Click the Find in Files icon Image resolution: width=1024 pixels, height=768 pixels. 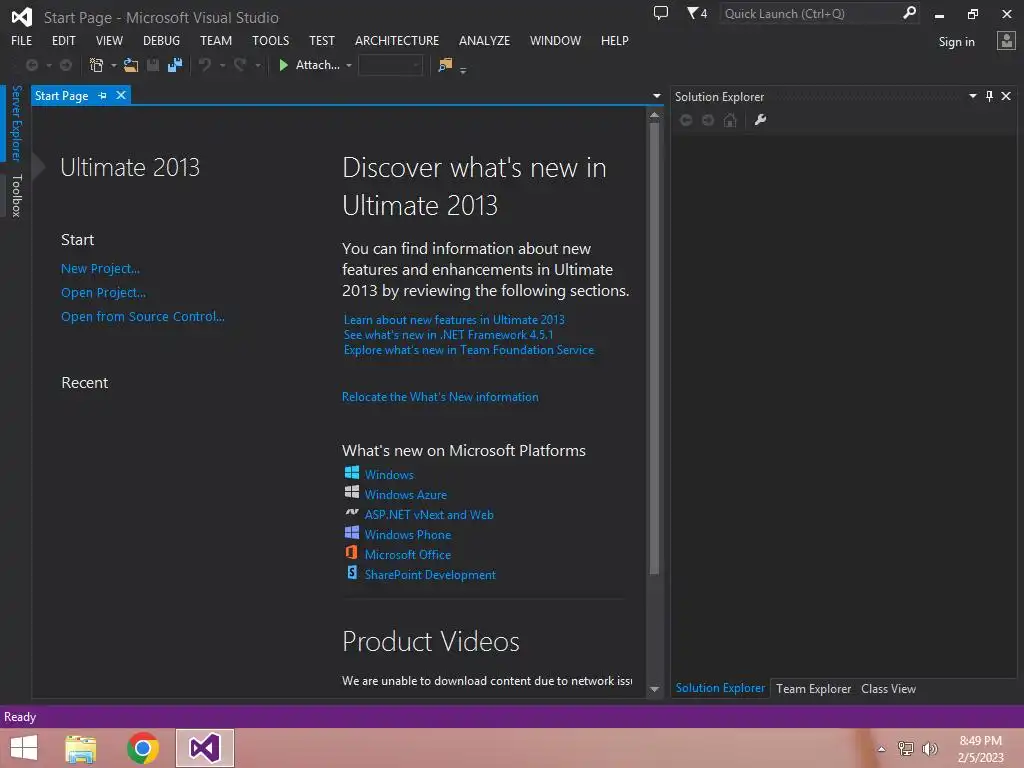(x=445, y=65)
